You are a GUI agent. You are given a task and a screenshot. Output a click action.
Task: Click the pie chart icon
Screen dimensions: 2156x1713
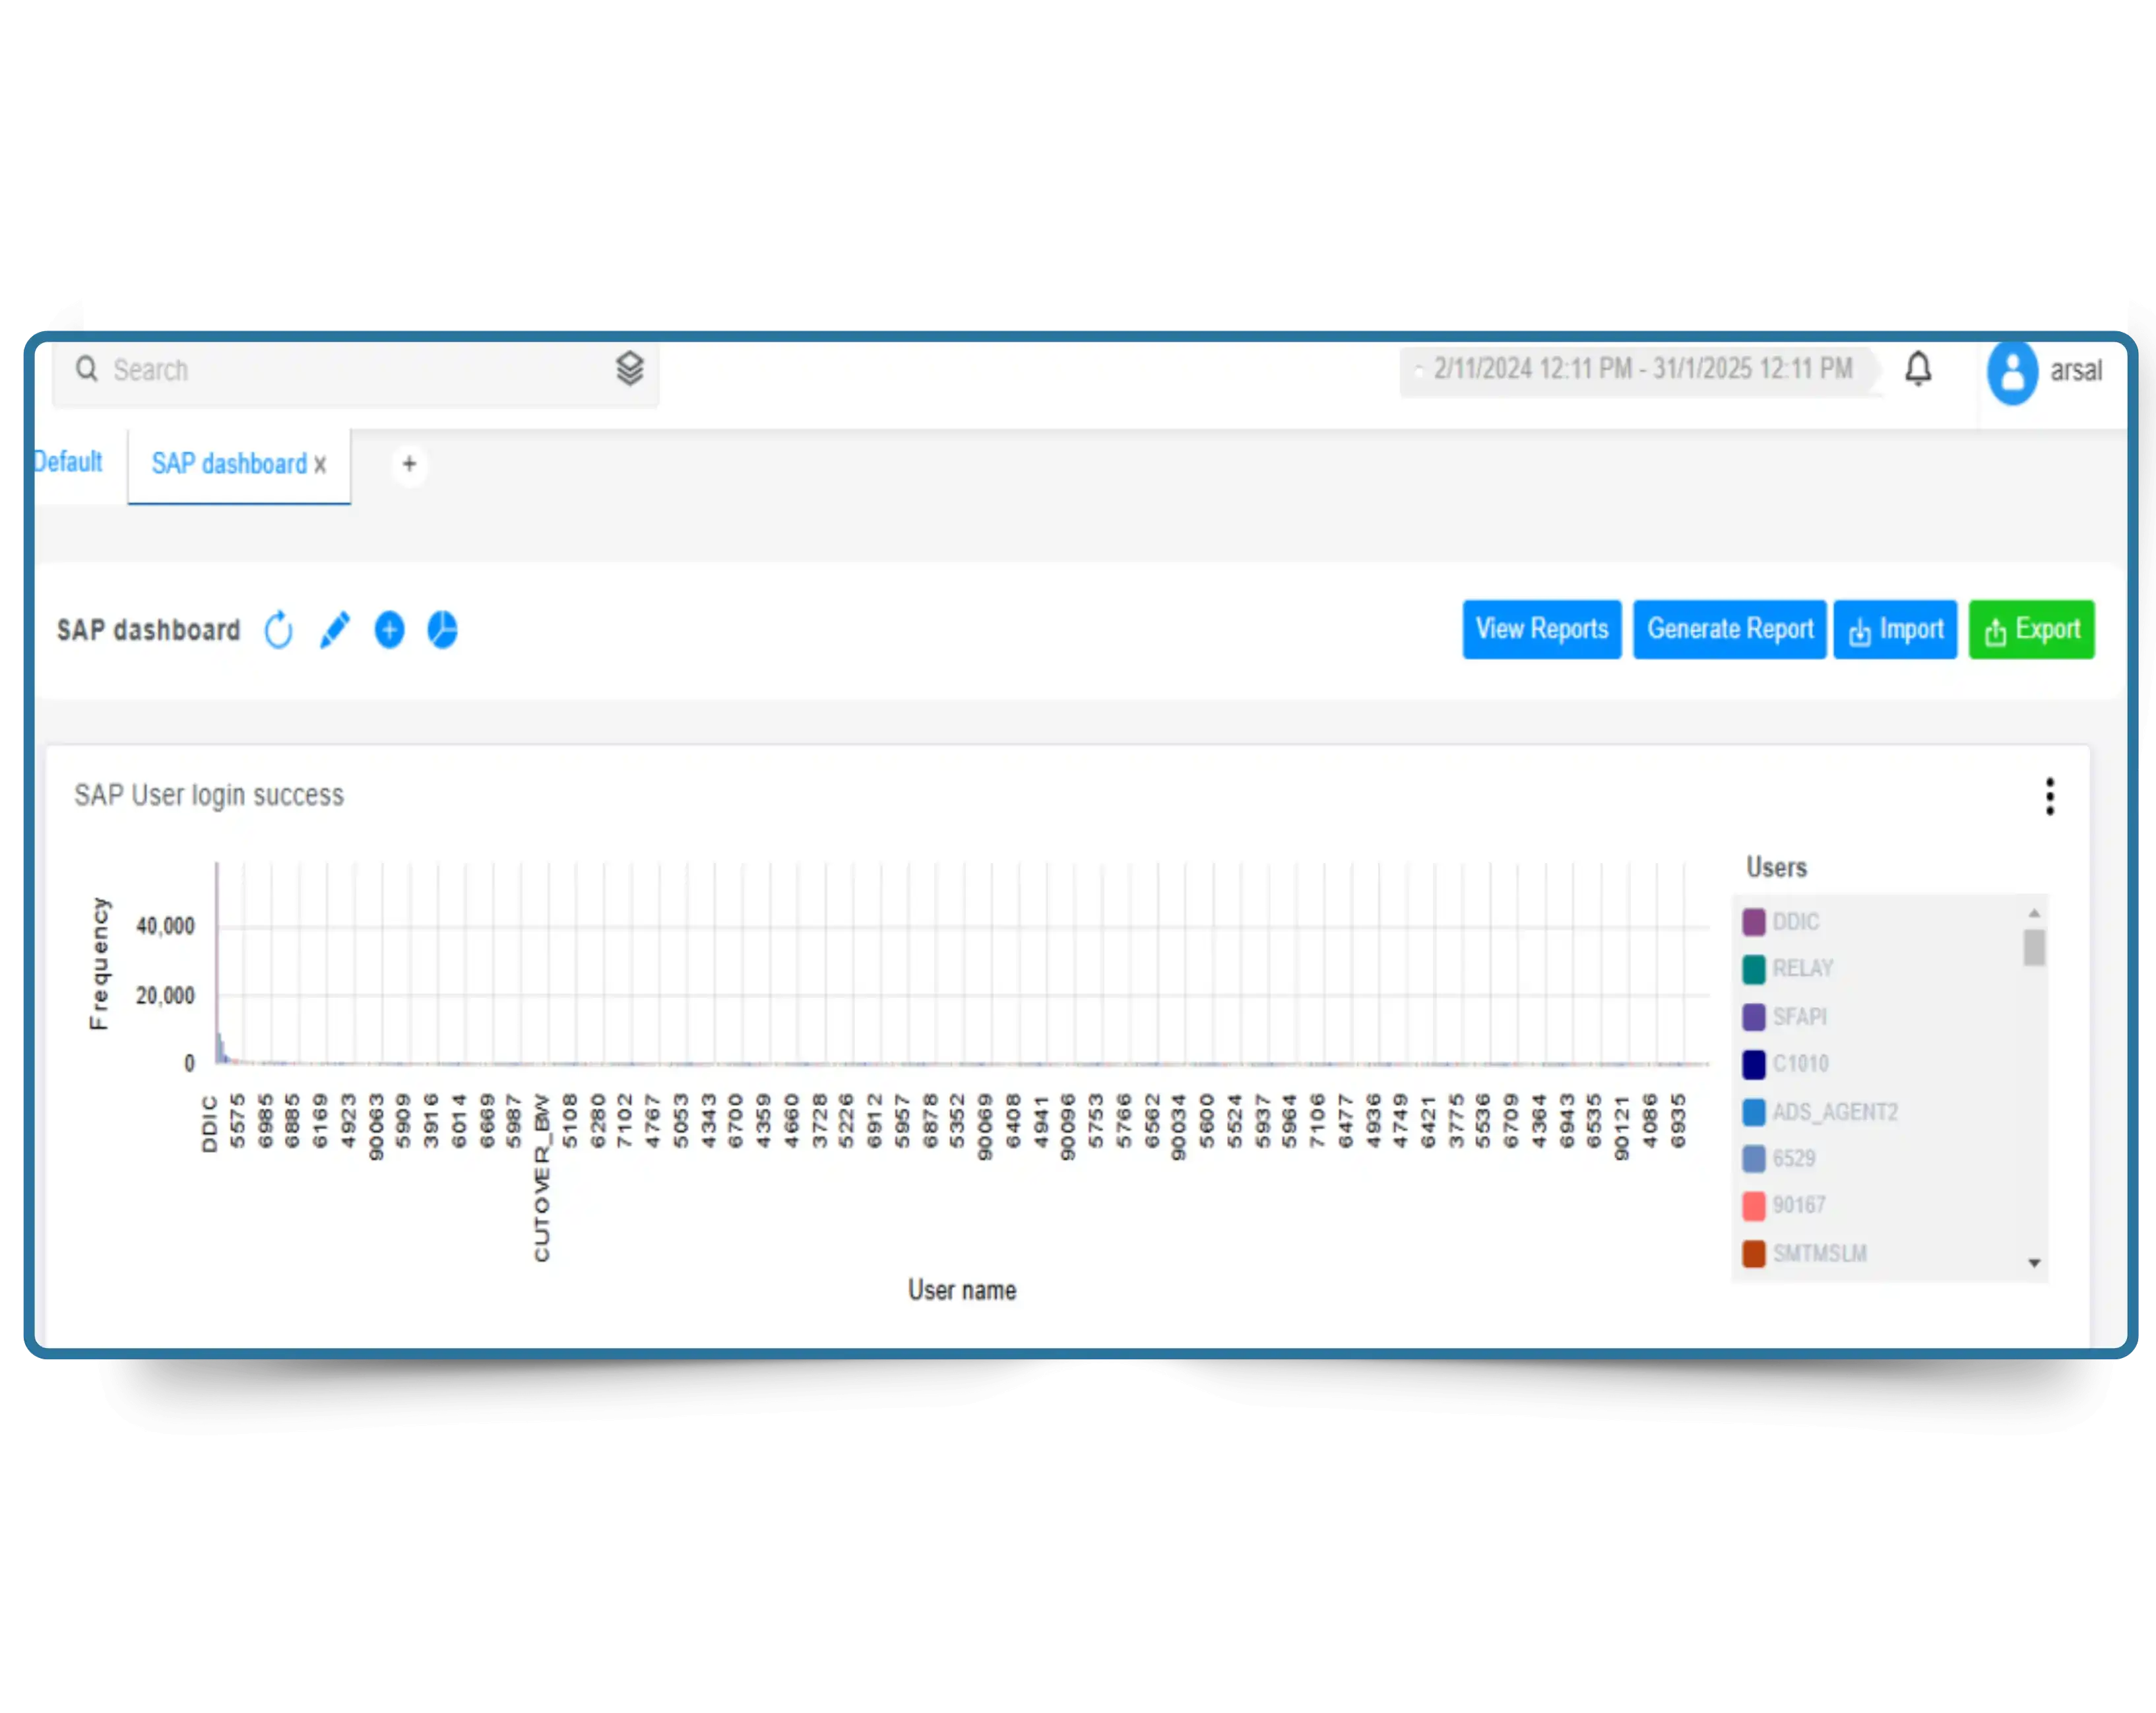(x=442, y=630)
